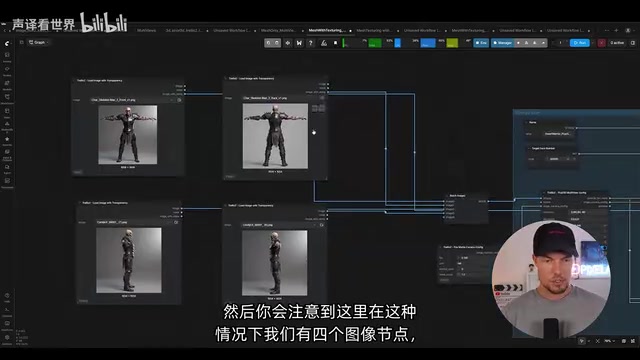The width and height of the screenshot is (640, 360).
Task: Open the Console panel icon
Action: pyautogui.click(x=7, y=311)
